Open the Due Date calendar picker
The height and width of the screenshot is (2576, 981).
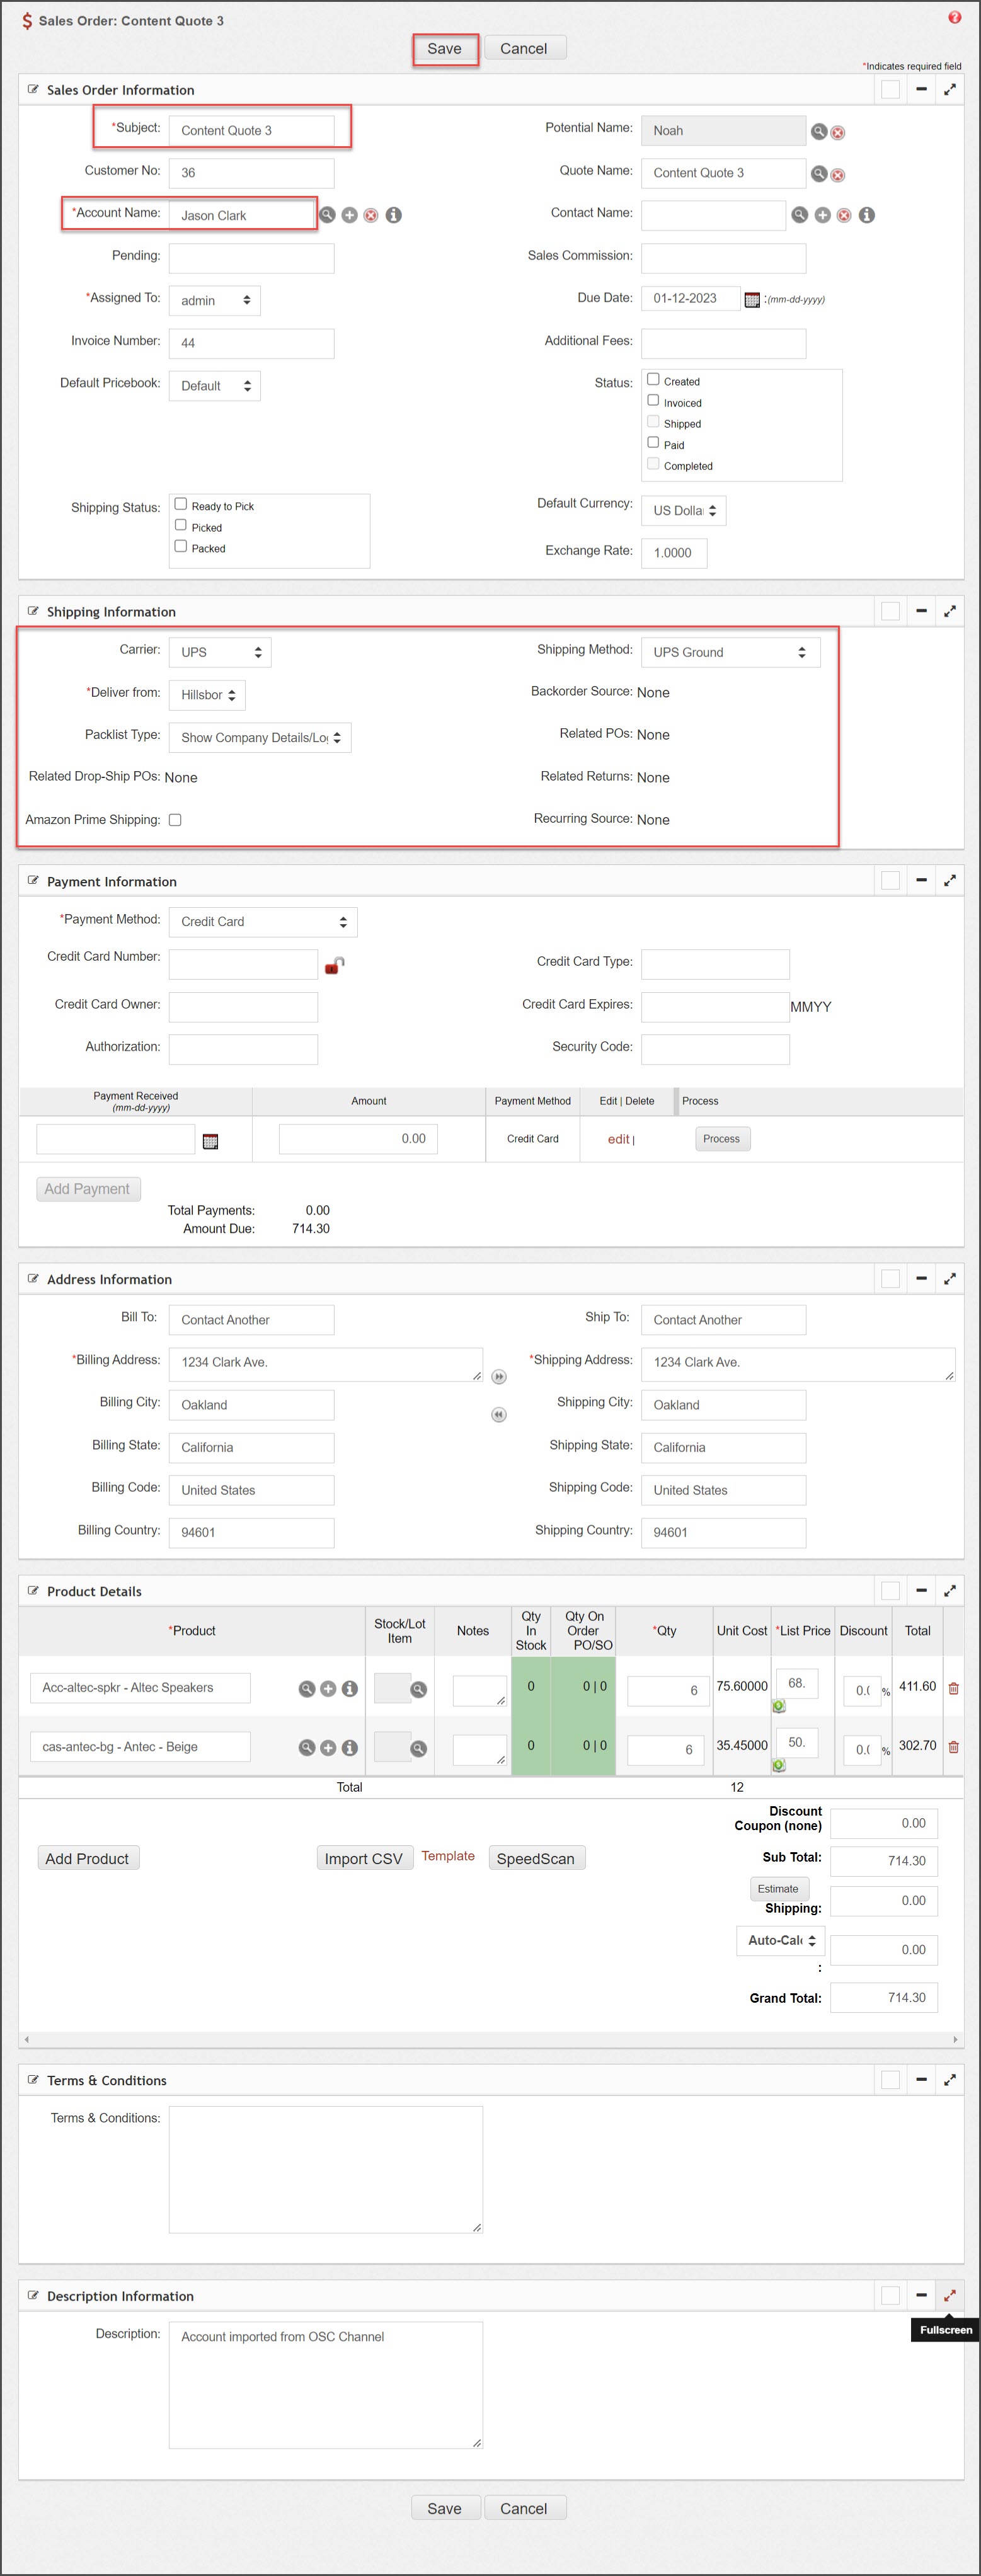[x=752, y=299]
